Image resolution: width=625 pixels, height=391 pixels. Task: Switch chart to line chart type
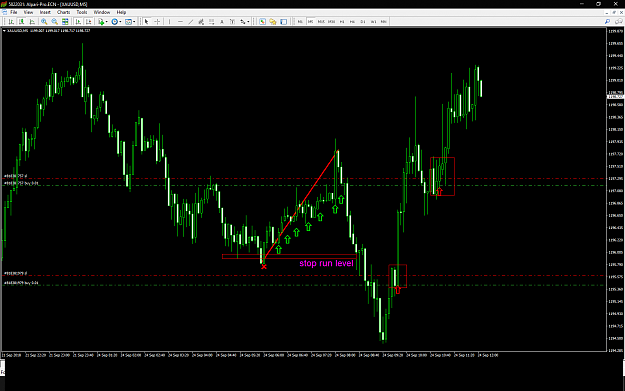tap(32, 22)
